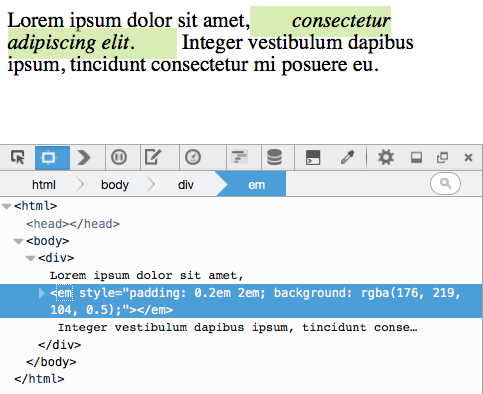The image size is (483, 394).
Task: Select div in the breadcrumb trail
Action: (186, 185)
